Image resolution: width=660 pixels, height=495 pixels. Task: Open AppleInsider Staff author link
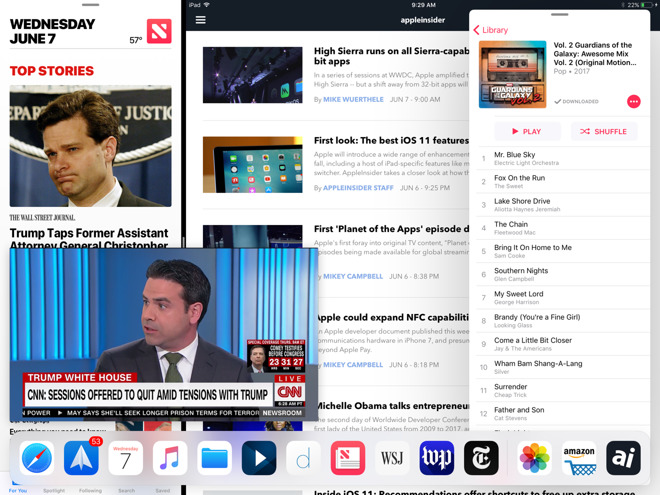tap(358, 188)
